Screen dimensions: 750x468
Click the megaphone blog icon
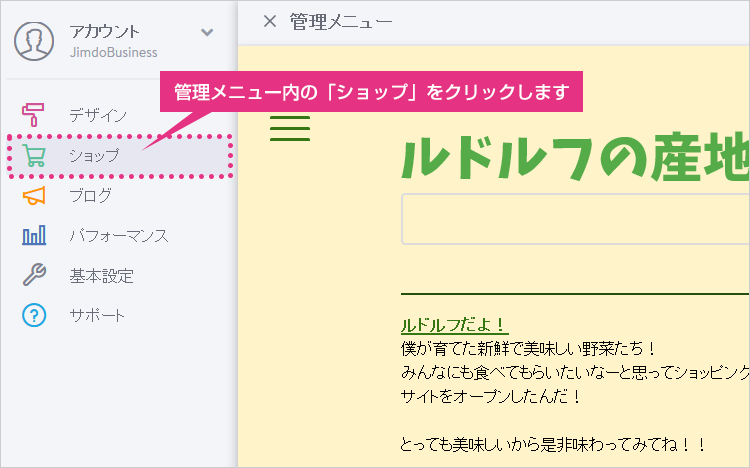coord(33,196)
